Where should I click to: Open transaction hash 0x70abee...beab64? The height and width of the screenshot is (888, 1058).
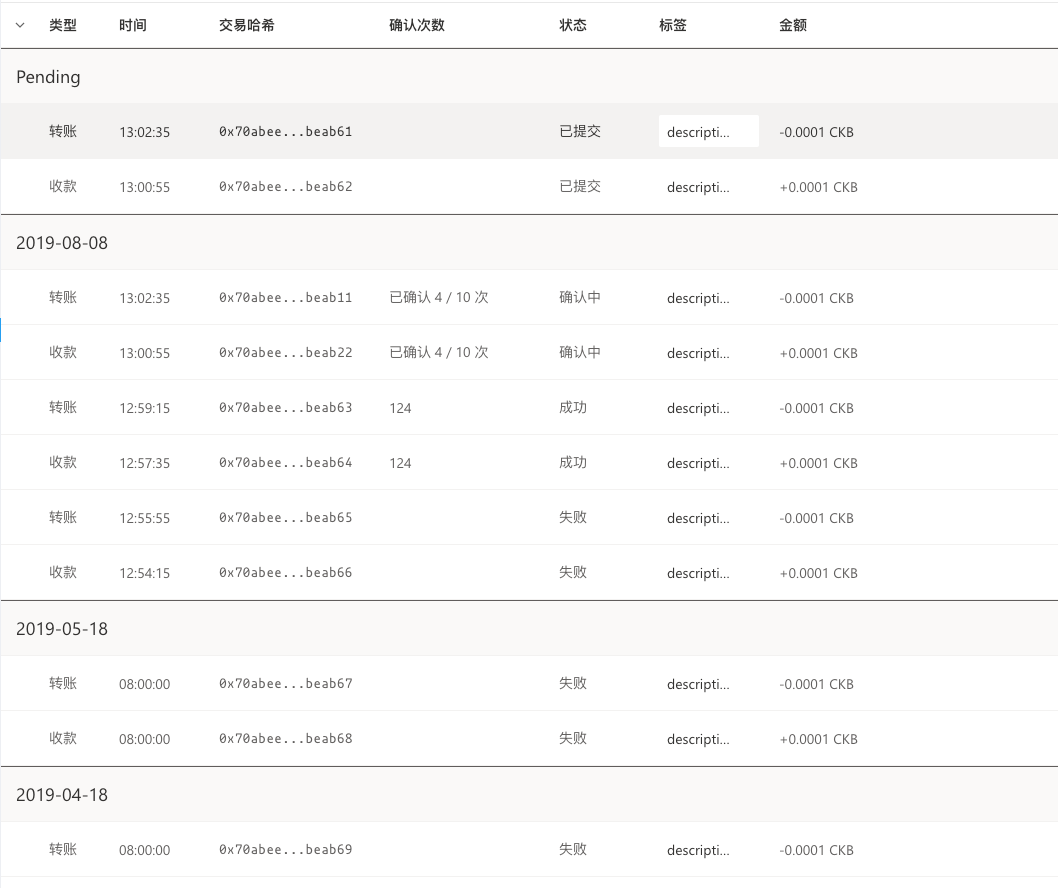click(285, 463)
